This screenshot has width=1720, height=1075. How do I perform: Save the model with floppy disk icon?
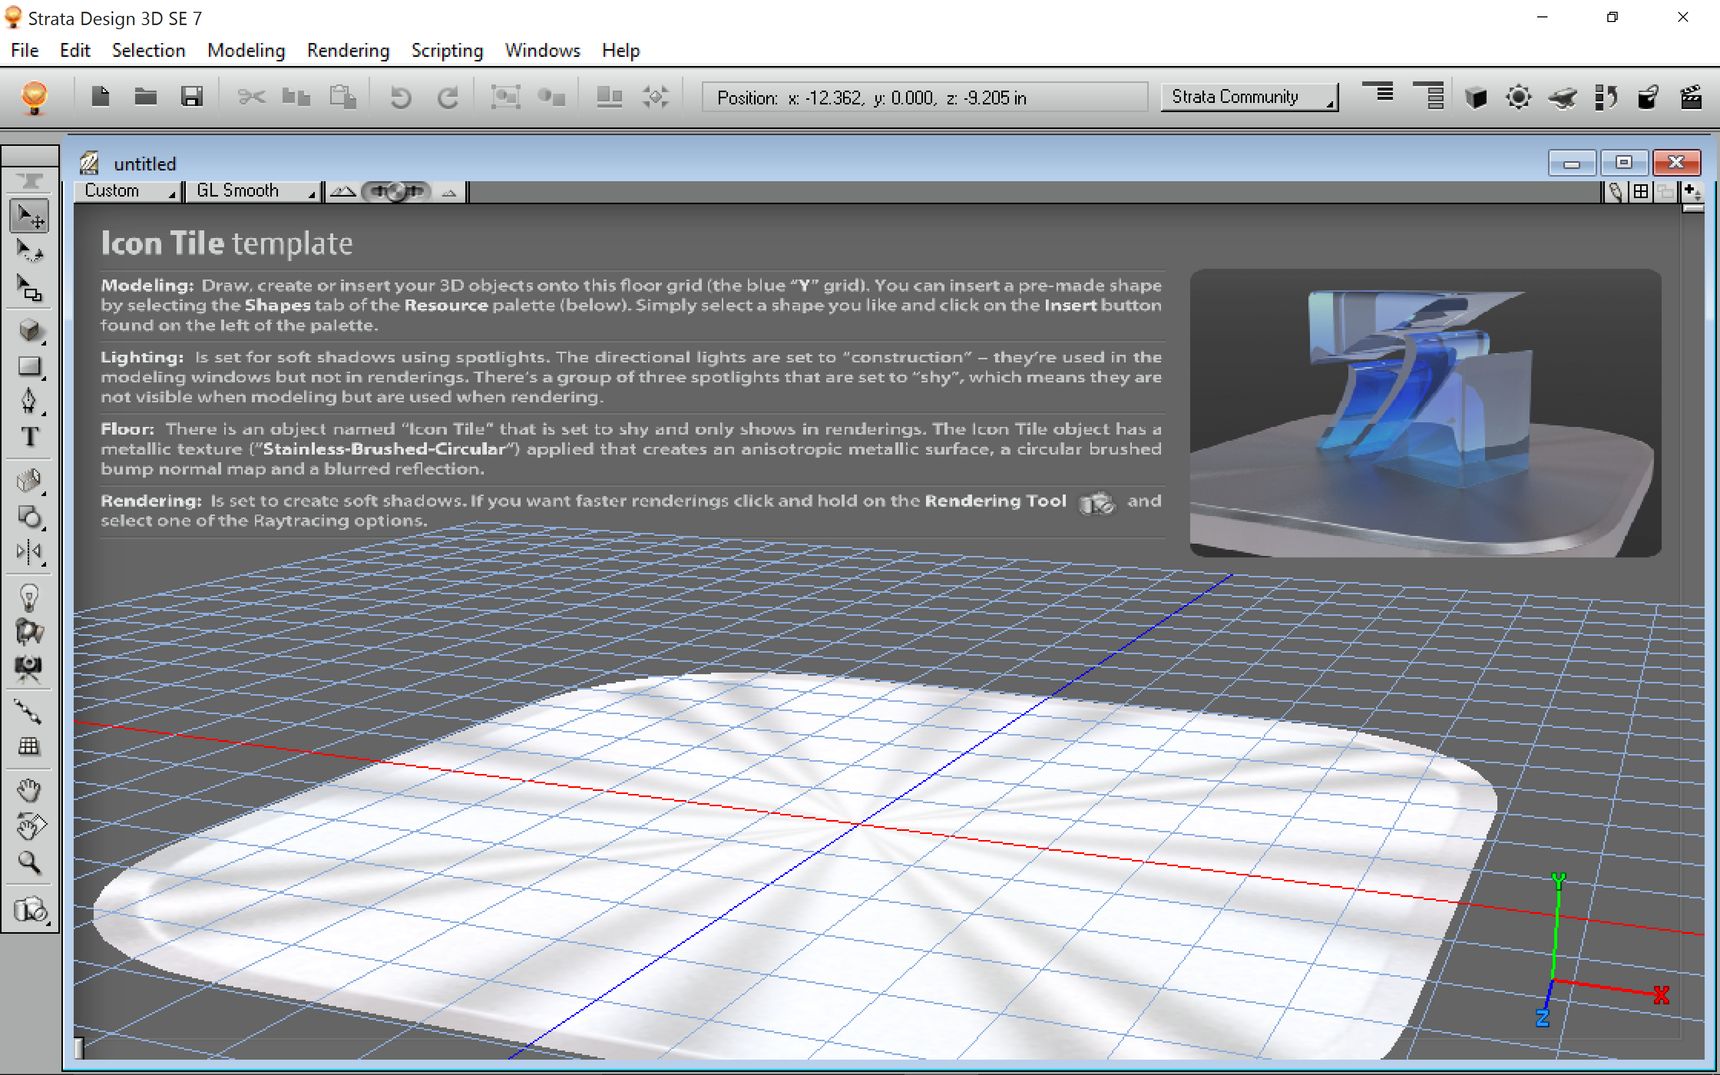(x=192, y=96)
